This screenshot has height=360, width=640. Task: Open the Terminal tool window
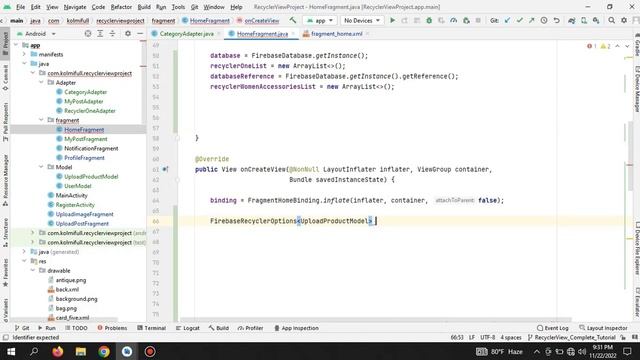(151, 328)
